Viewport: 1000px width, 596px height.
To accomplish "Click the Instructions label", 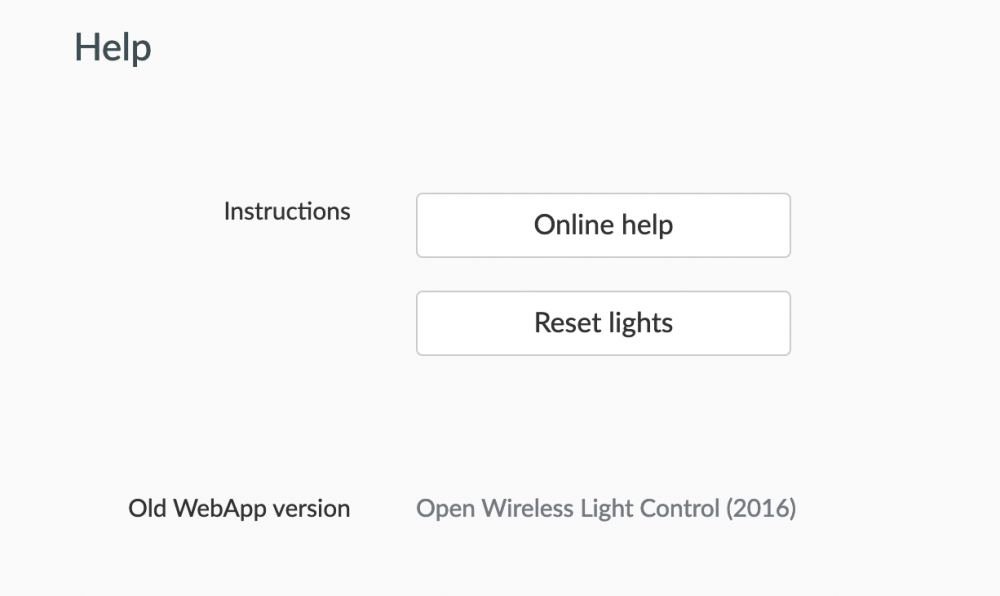I will click(287, 211).
